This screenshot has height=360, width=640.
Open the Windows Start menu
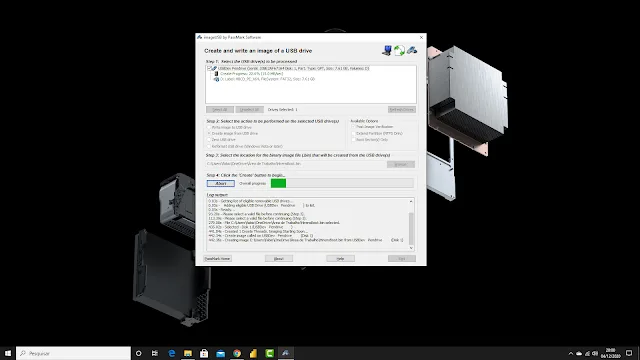[8, 353]
